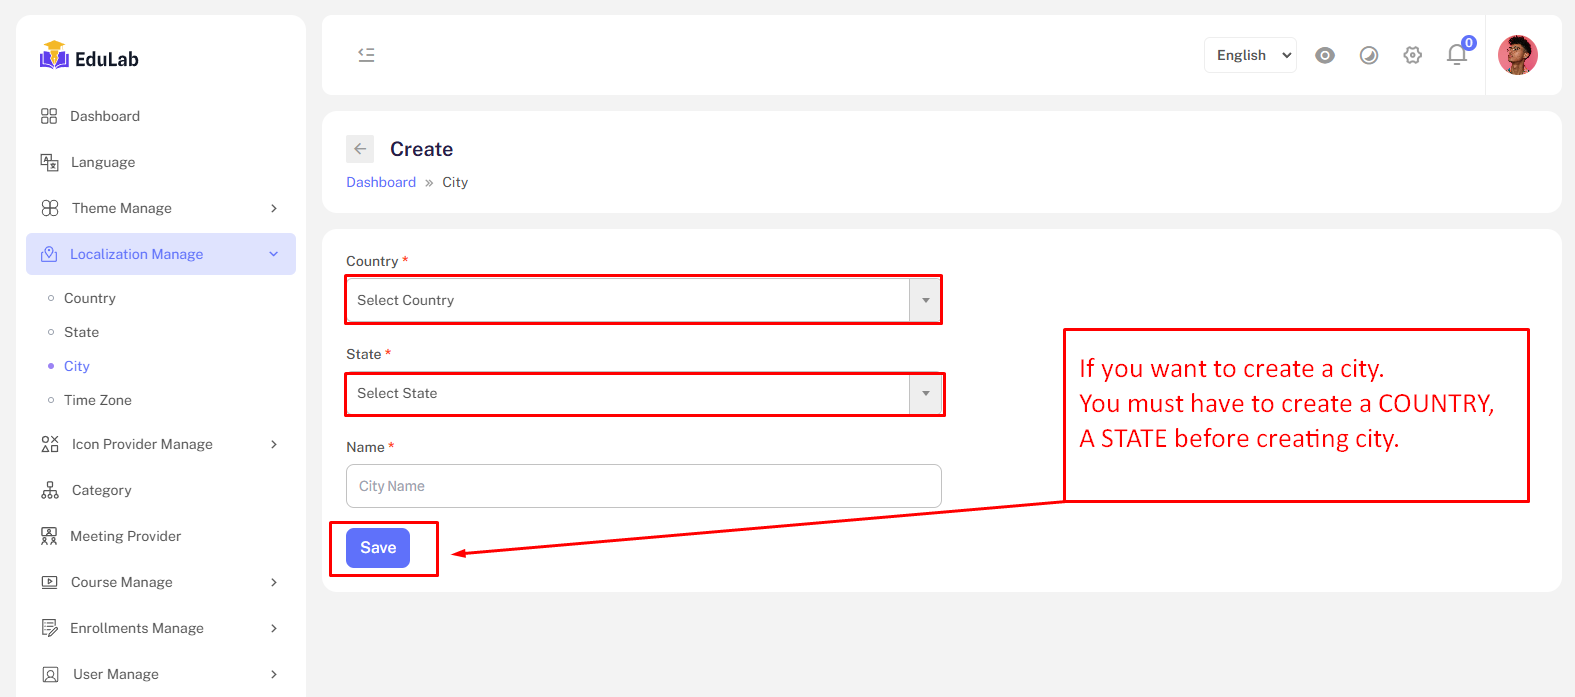Viewport: 1575px width, 697px height.
Task: Follow the Dashboard breadcrumb link
Action: [x=381, y=182]
